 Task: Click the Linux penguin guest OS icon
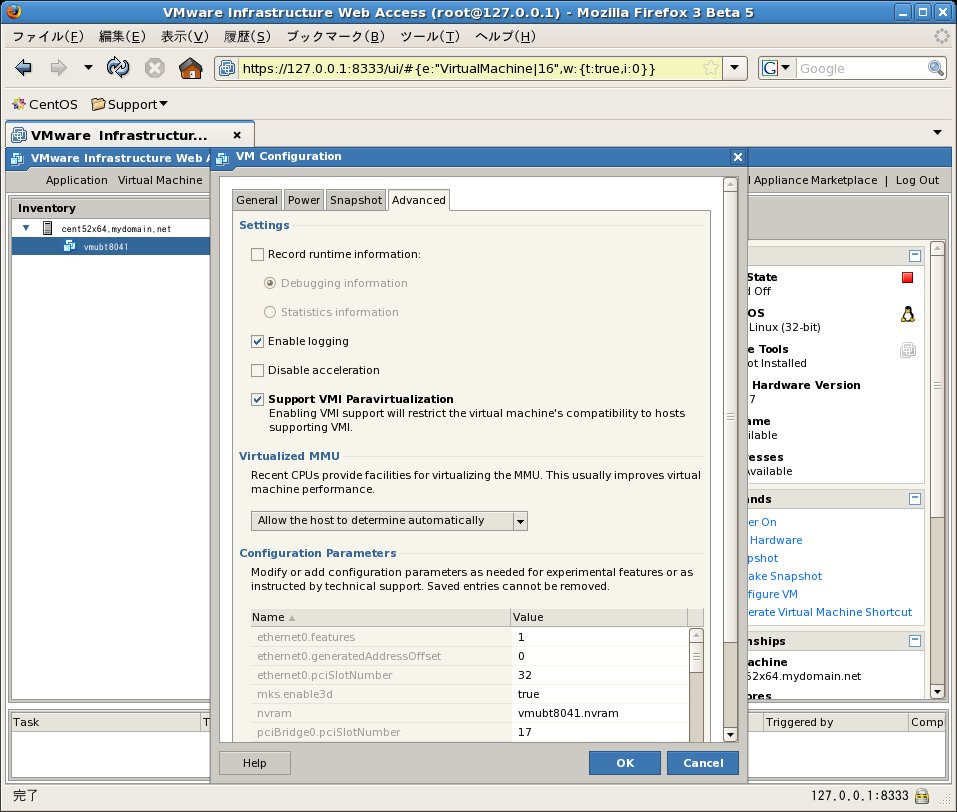pos(908,314)
